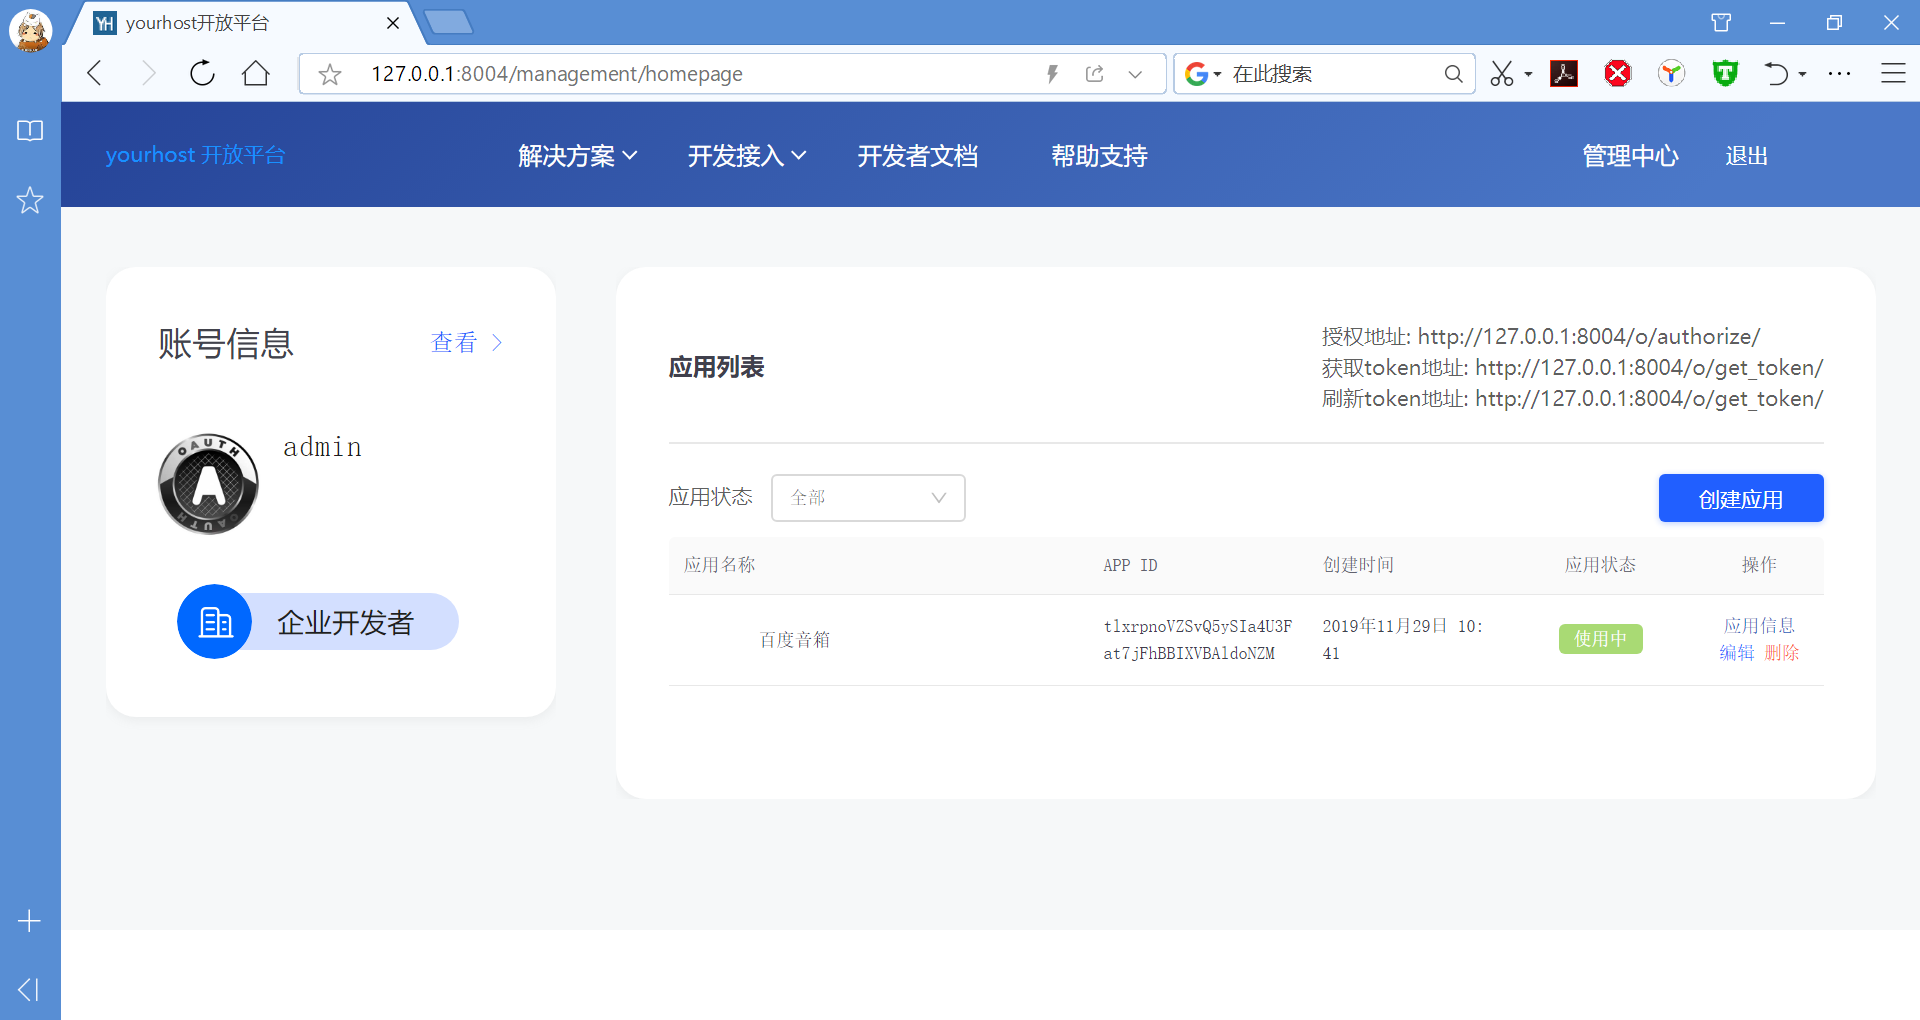The width and height of the screenshot is (1920, 1020).
Task: Click the 刷新token地址 URL text
Action: point(1572,399)
